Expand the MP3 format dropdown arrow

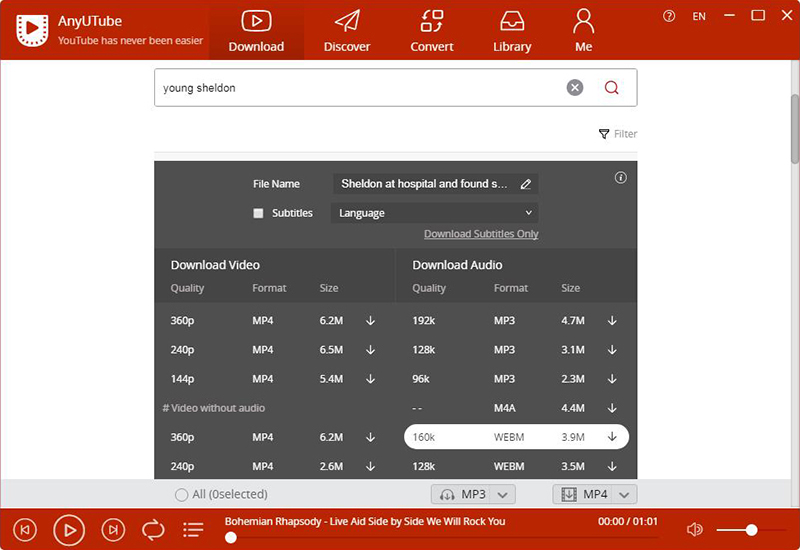[503, 494]
